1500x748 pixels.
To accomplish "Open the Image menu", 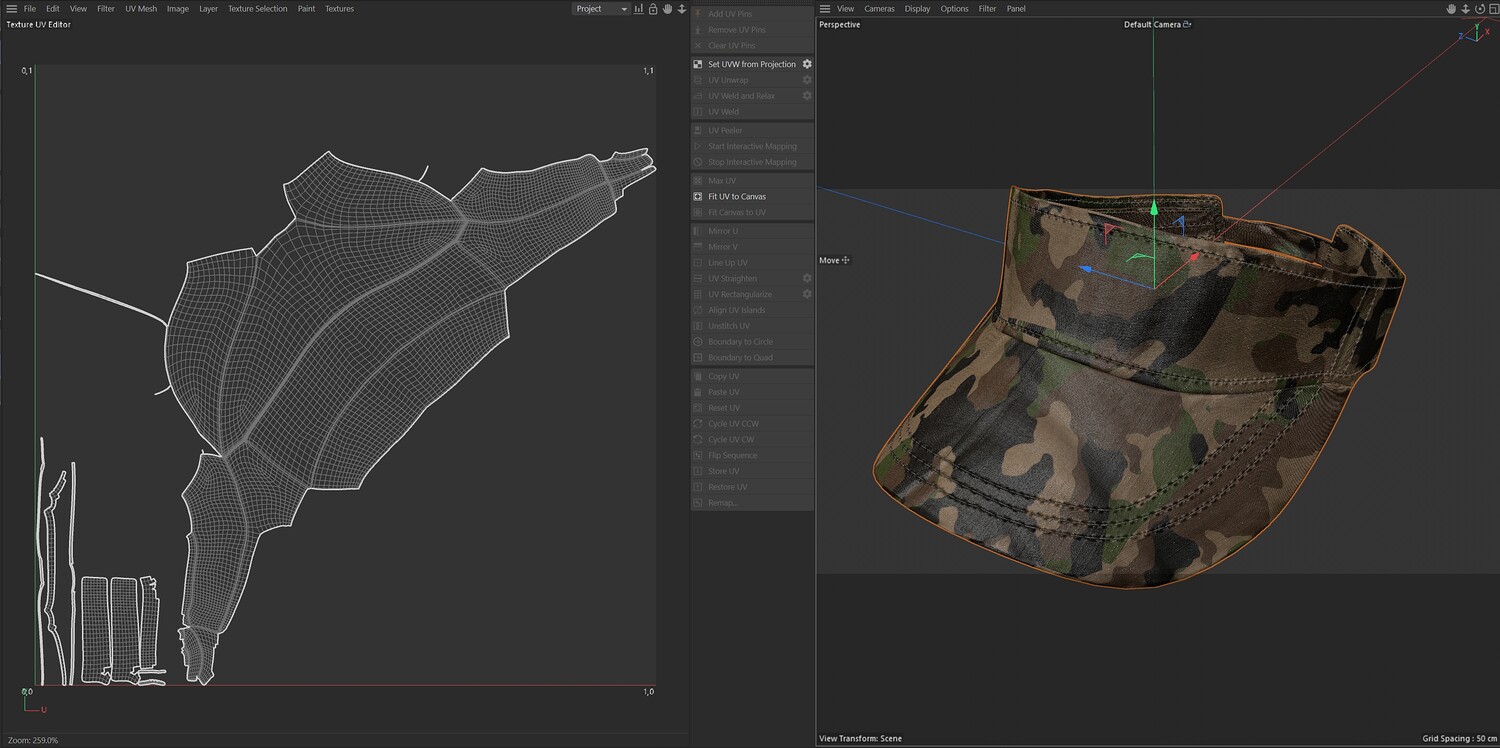I will click(x=178, y=9).
